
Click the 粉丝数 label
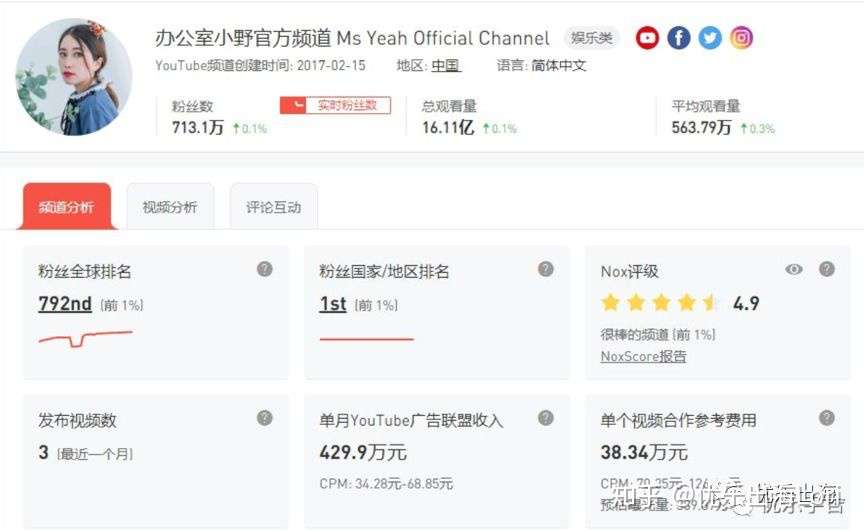pos(192,106)
